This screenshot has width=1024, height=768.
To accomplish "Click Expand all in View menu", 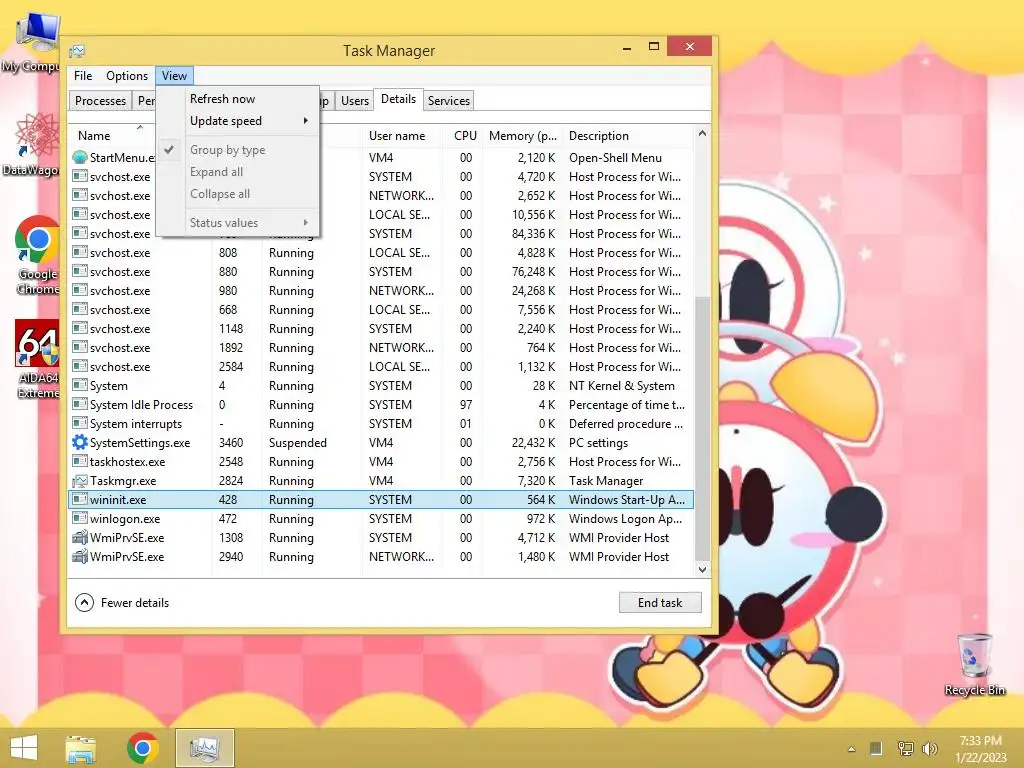I will point(237,172).
